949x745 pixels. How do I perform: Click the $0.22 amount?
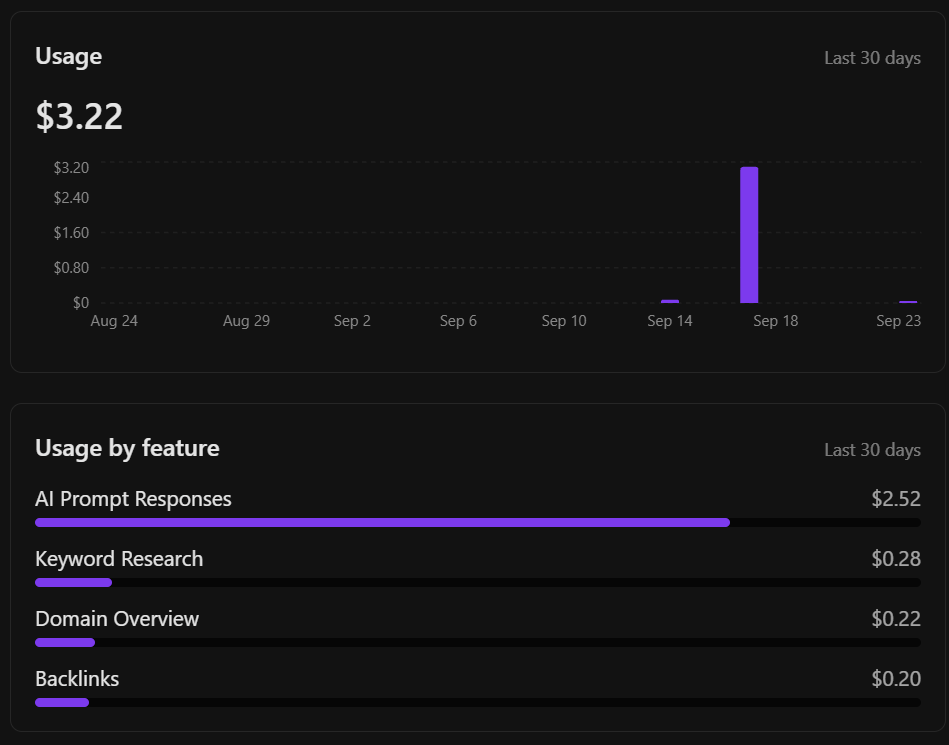click(896, 619)
